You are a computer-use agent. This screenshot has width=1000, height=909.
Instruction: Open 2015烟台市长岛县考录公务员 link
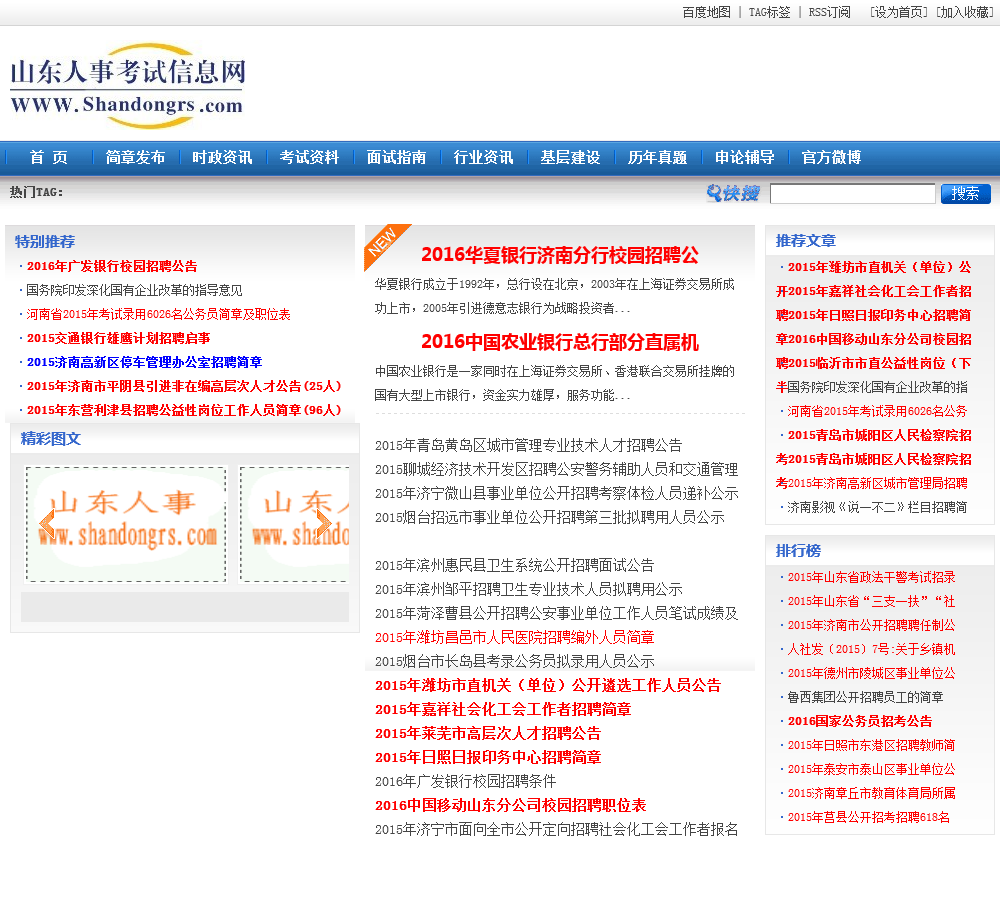[514, 661]
